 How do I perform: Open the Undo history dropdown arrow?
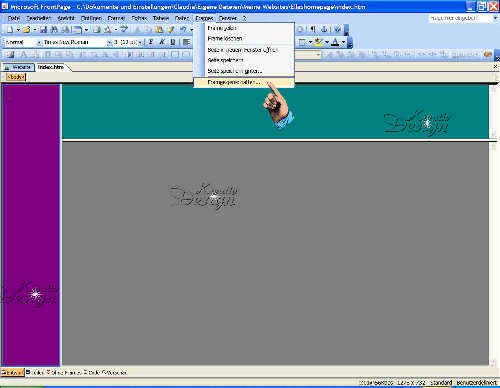(191, 30)
